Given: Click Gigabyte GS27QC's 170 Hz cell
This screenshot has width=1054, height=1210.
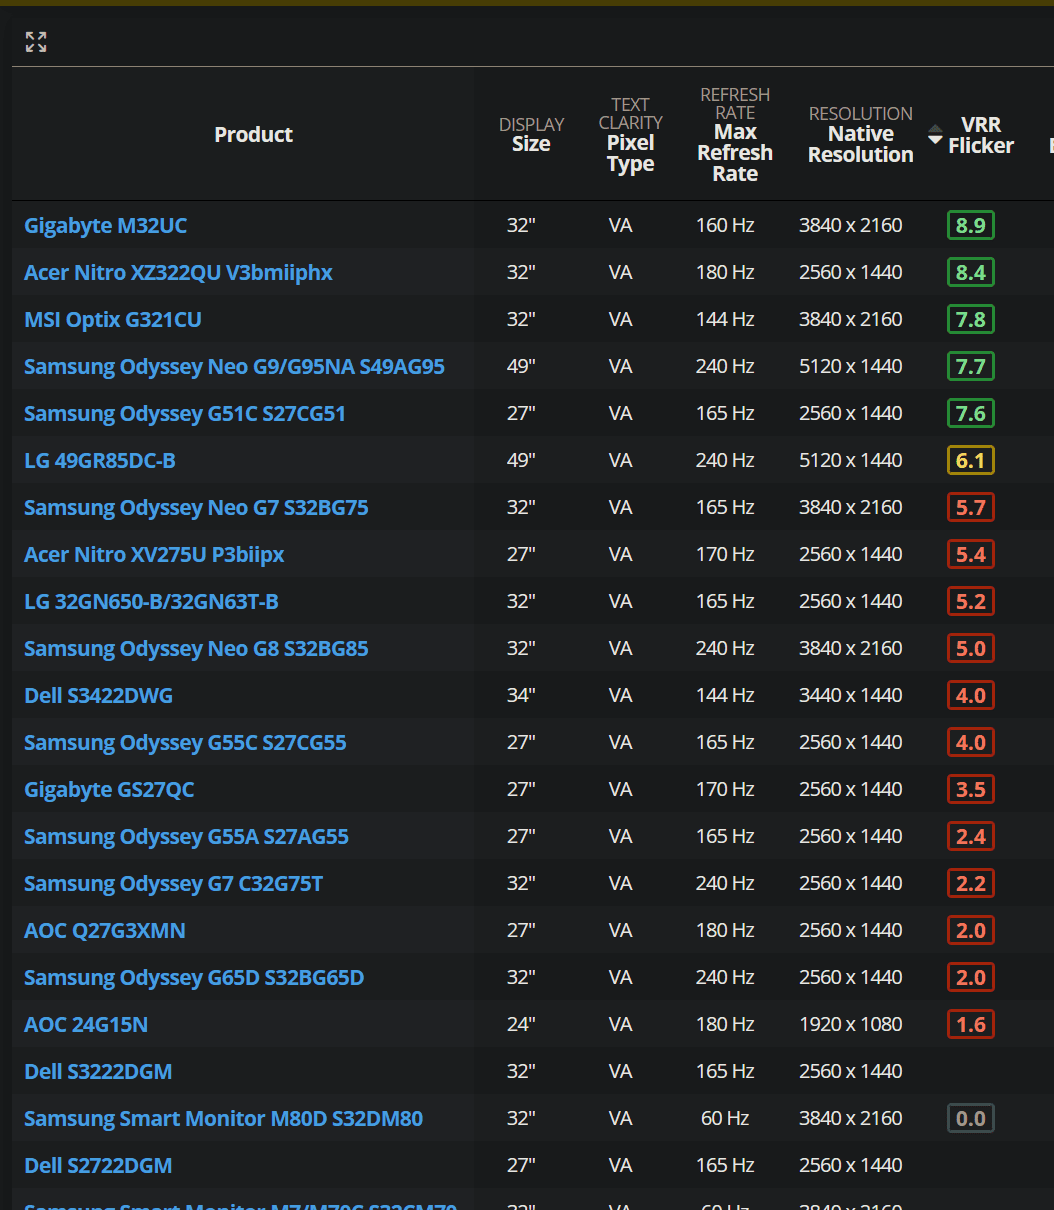Looking at the screenshot, I should coord(725,789).
